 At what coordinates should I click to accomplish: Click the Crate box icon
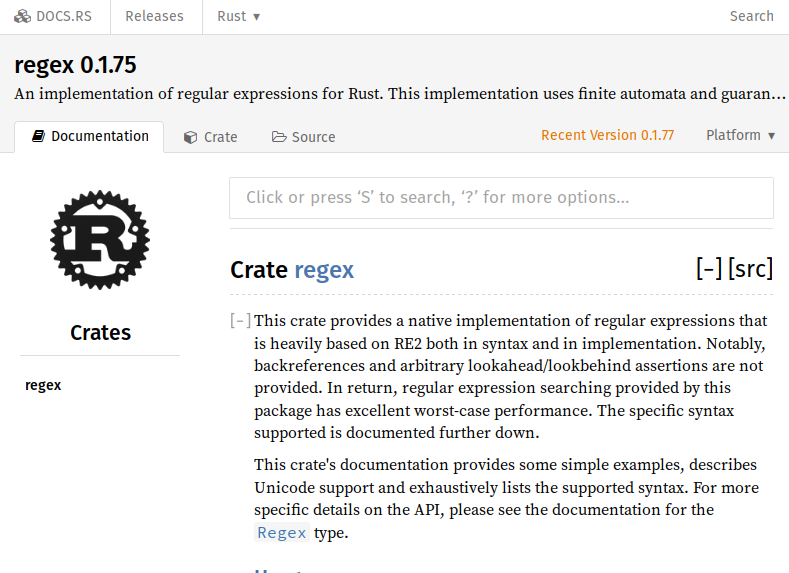(x=190, y=137)
